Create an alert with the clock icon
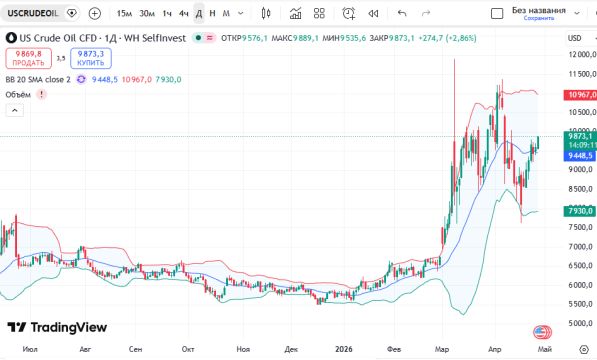The image size is (597, 360). (x=348, y=13)
